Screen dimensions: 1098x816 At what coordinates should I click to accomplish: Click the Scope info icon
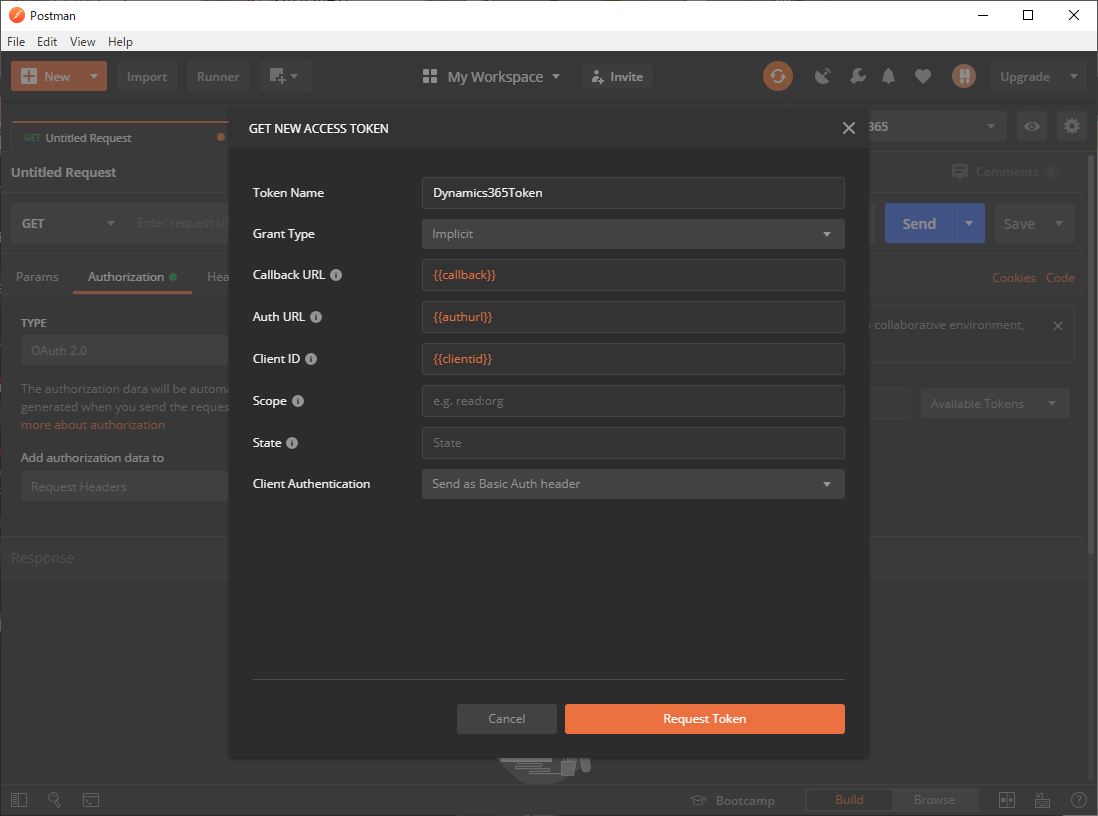[x=298, y=401]
